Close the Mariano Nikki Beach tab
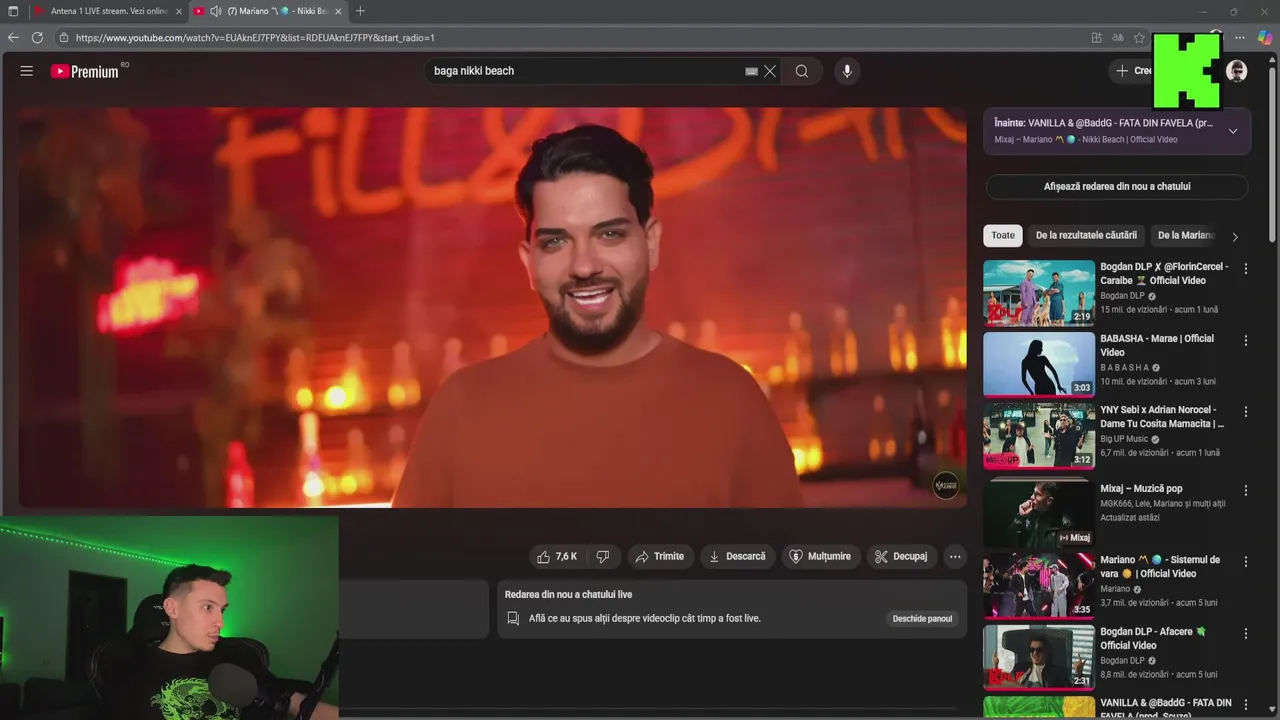This screenshot has width=1280, height=720. [x=338, y=11]
